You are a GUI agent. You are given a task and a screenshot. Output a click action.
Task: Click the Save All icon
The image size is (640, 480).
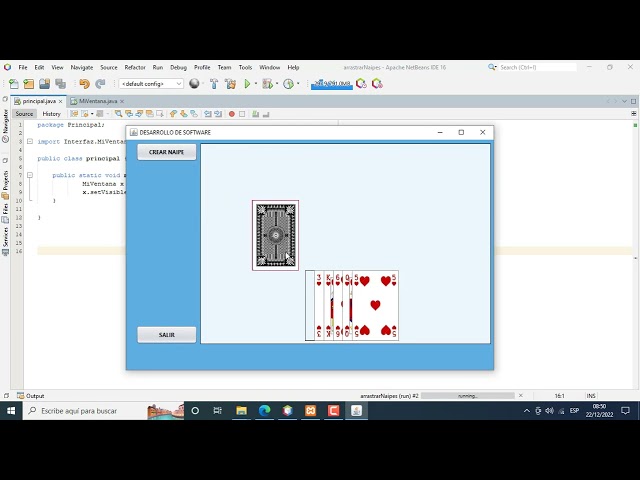pyautogui.click(x=60, y=84)
